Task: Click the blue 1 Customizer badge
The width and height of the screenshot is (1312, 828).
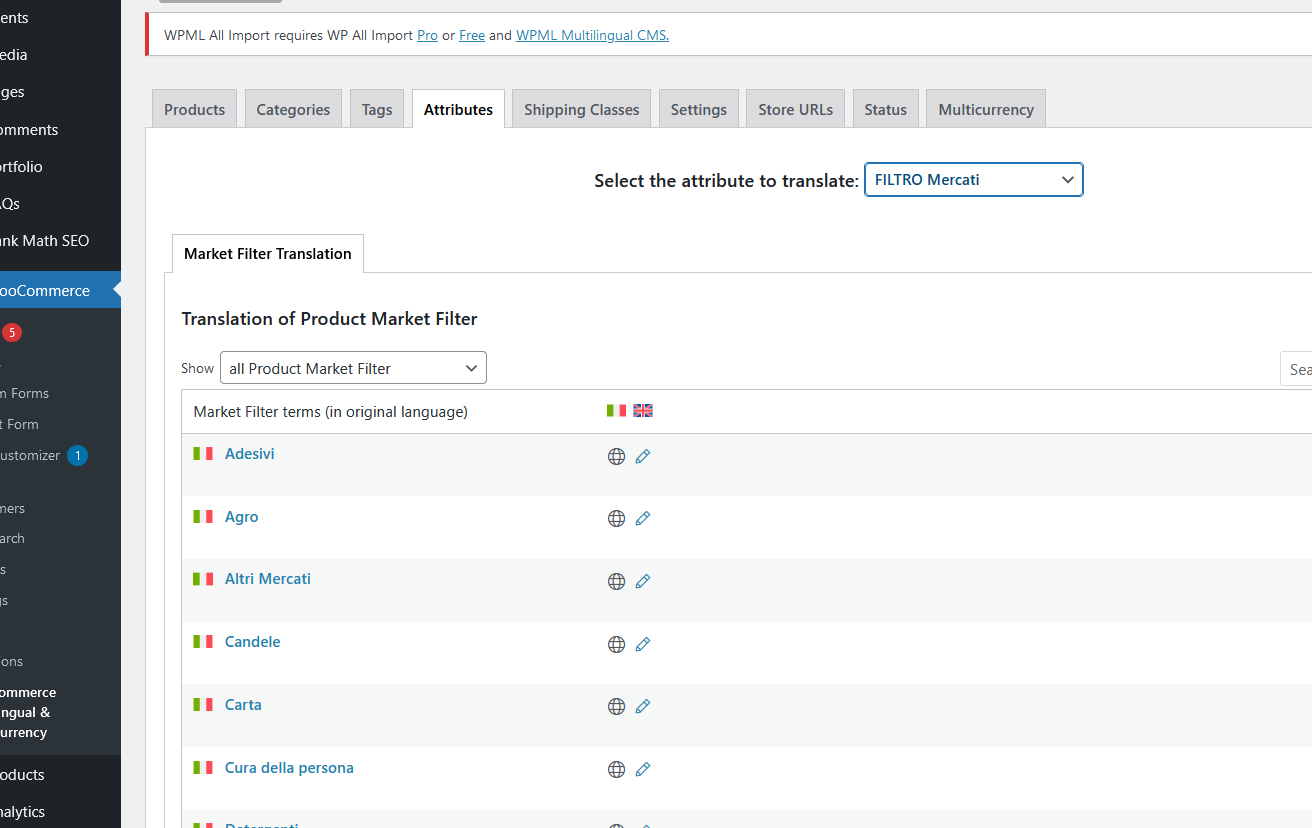Action: pyautogui.click(x=78, y=456)
